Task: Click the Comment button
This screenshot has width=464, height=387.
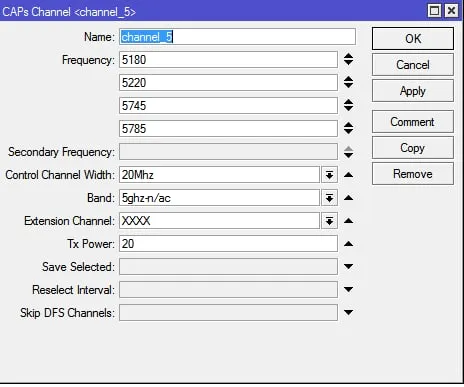Action: tap(413, 122)
